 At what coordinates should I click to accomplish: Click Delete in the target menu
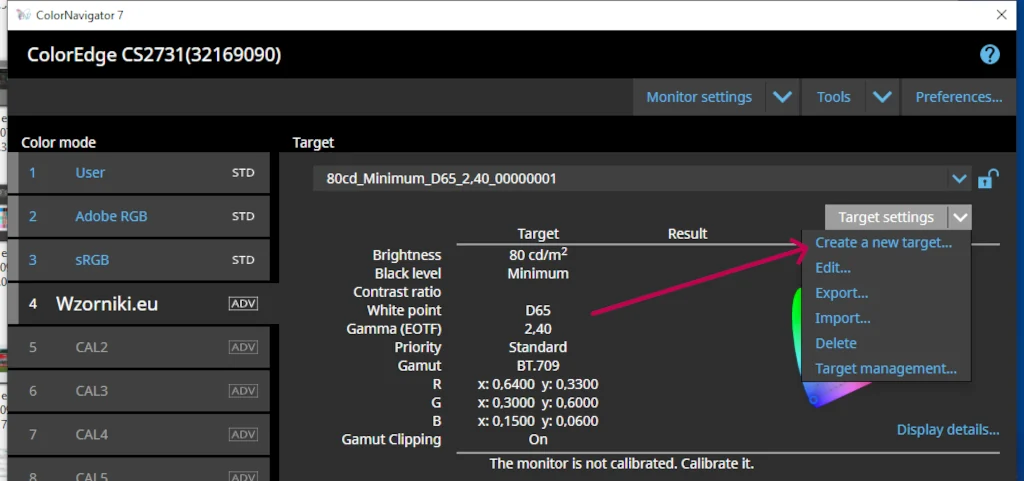click(836, 343)
